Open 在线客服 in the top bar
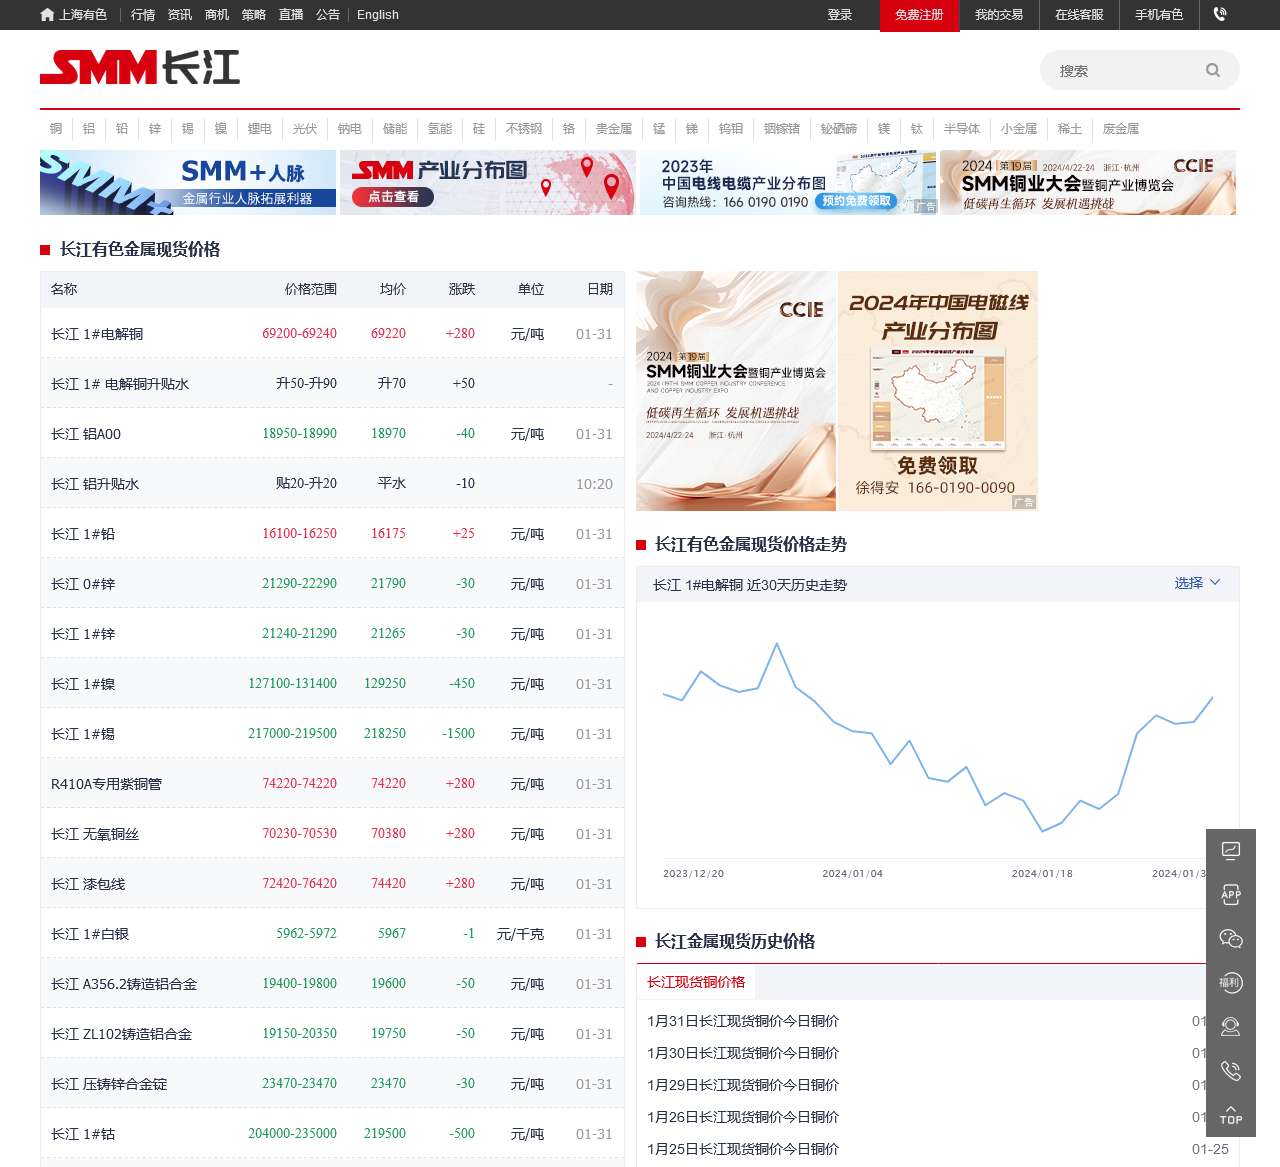1280x1167 pixels. (1079, 15)
